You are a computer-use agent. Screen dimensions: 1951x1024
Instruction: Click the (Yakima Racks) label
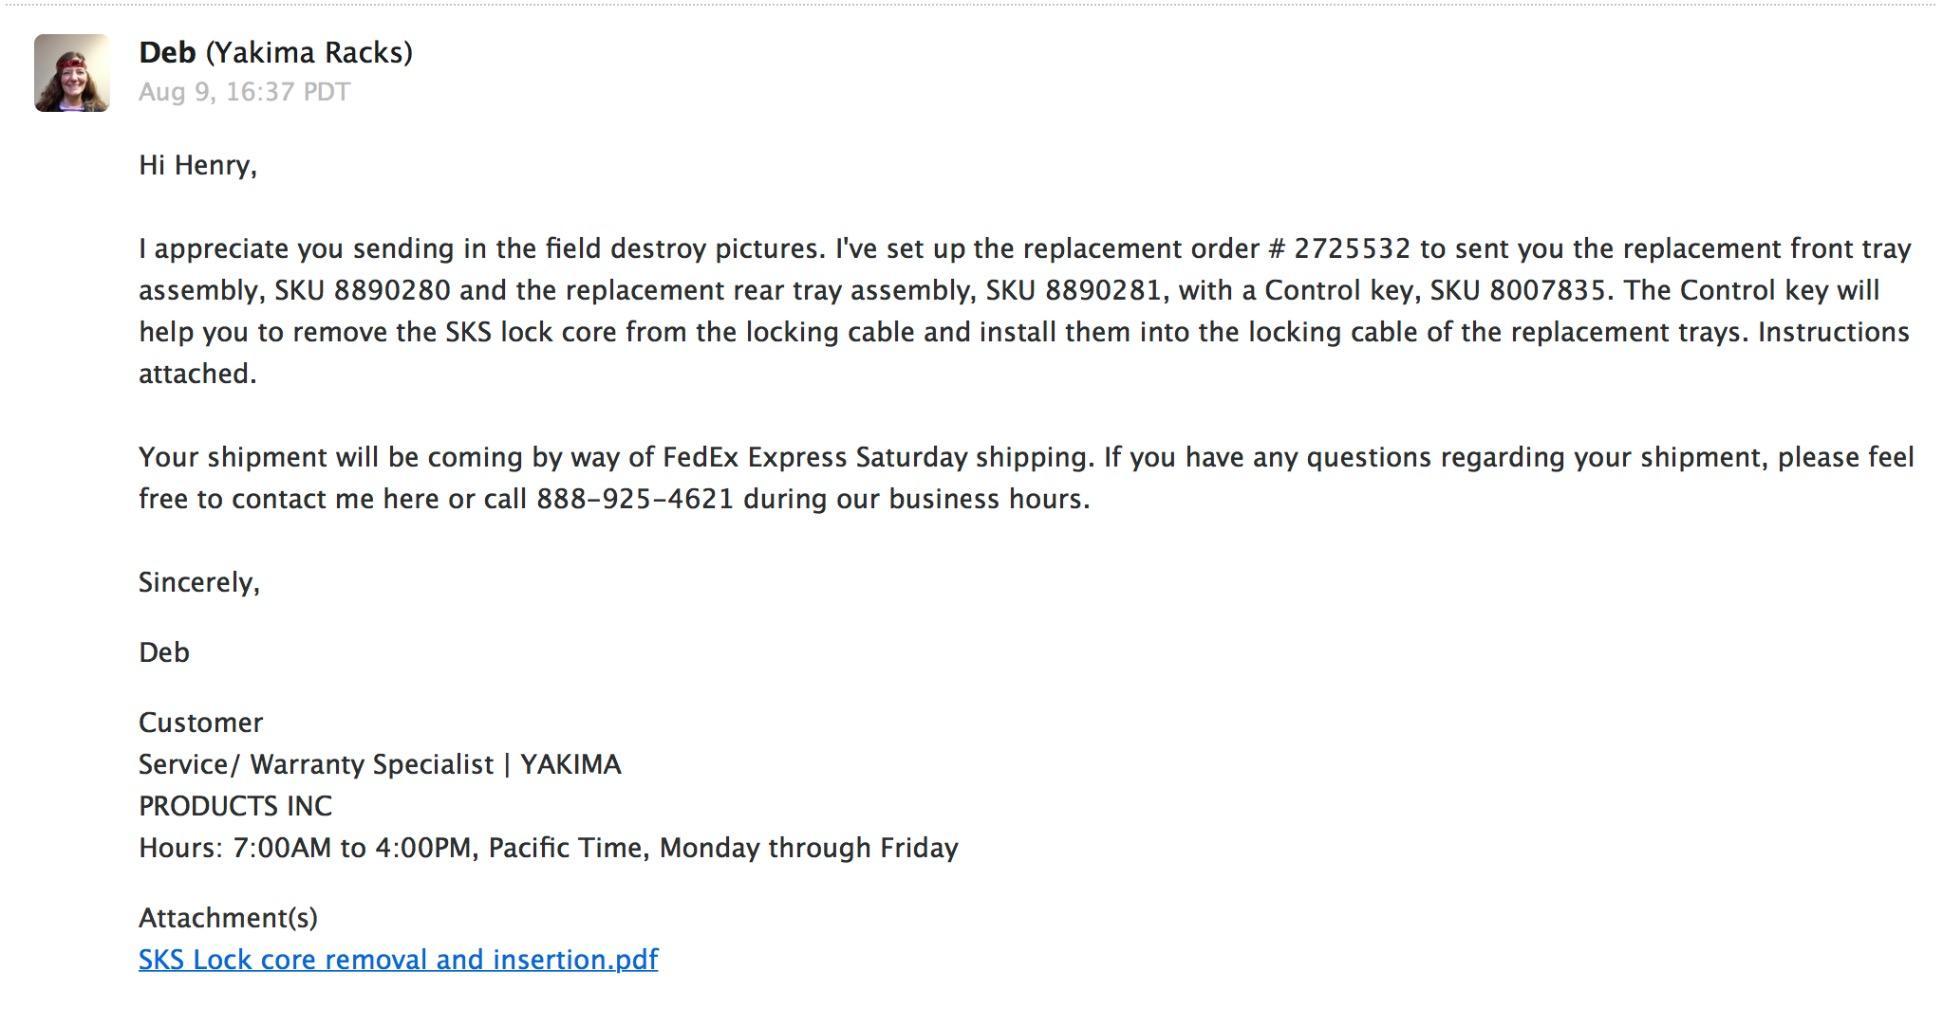(309, 53)
